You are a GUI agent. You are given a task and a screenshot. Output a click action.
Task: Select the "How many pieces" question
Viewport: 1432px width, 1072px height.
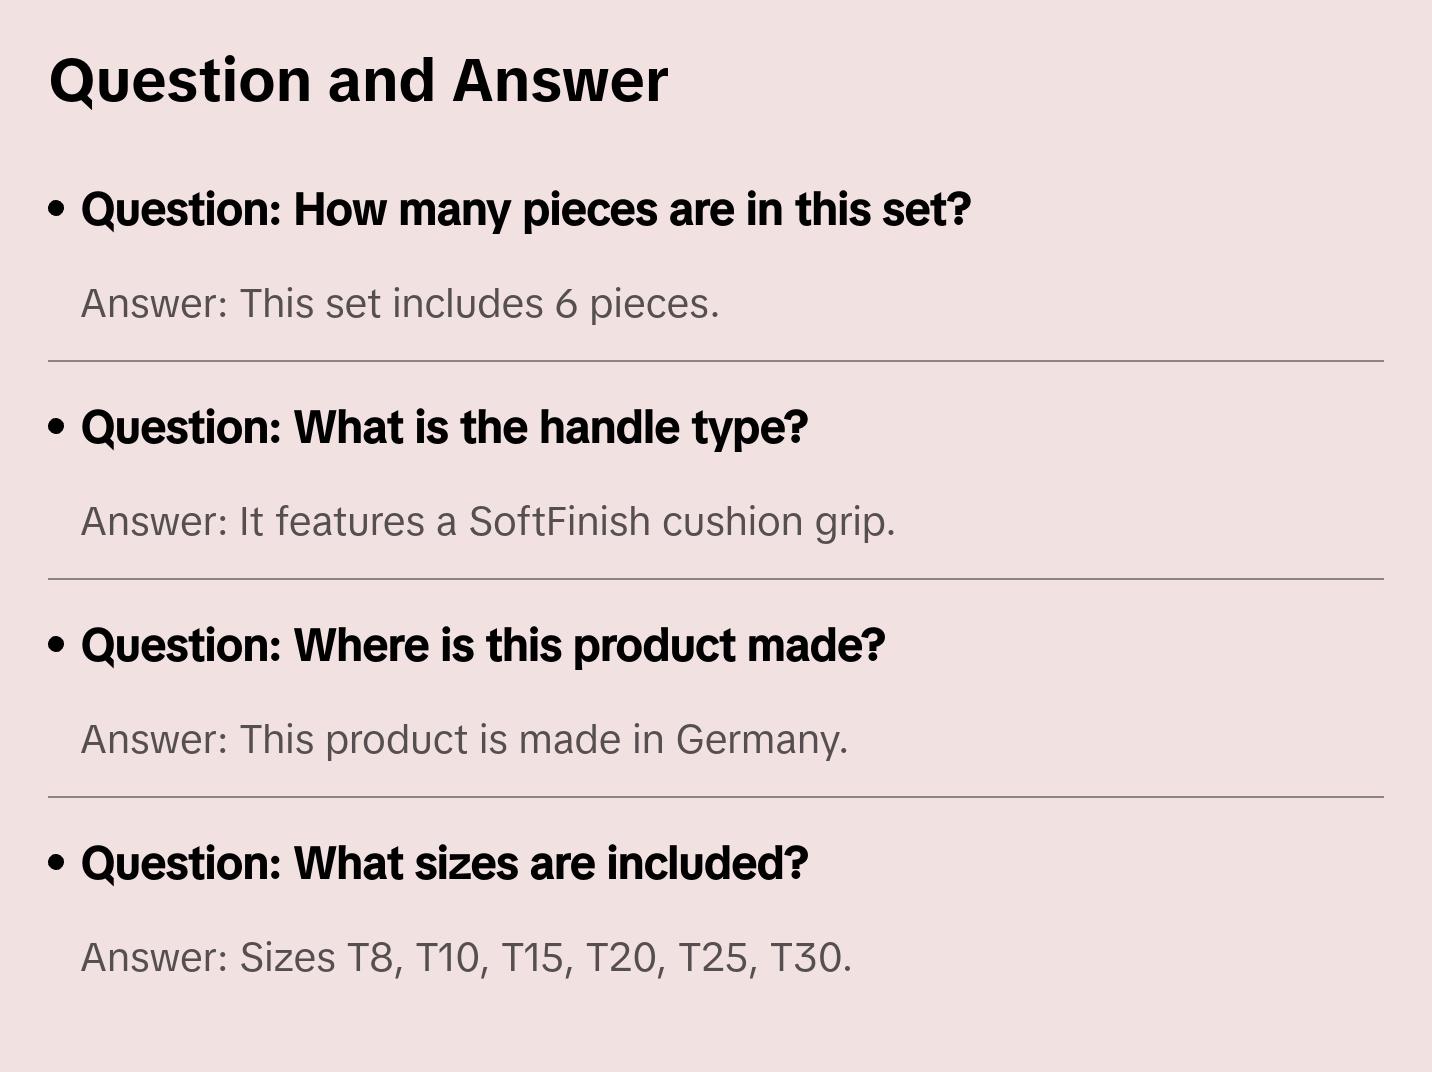click(x=526, y=210)
